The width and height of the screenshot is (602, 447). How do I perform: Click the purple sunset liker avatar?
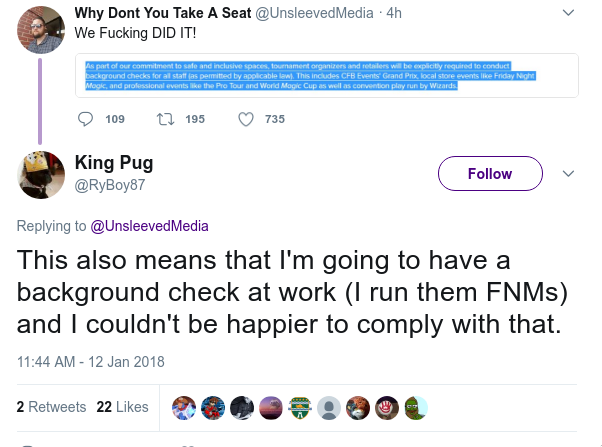click(271, 407)
